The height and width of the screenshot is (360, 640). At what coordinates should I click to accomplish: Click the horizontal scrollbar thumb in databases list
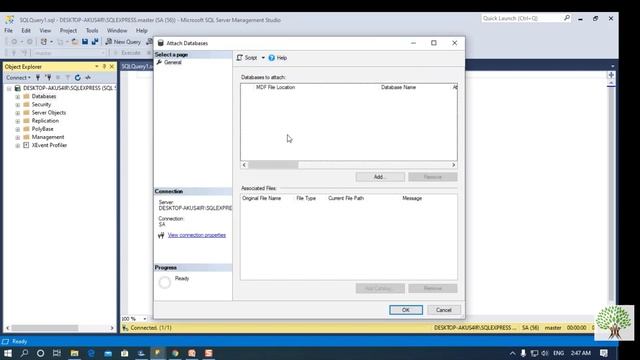(x=273, y=165)
